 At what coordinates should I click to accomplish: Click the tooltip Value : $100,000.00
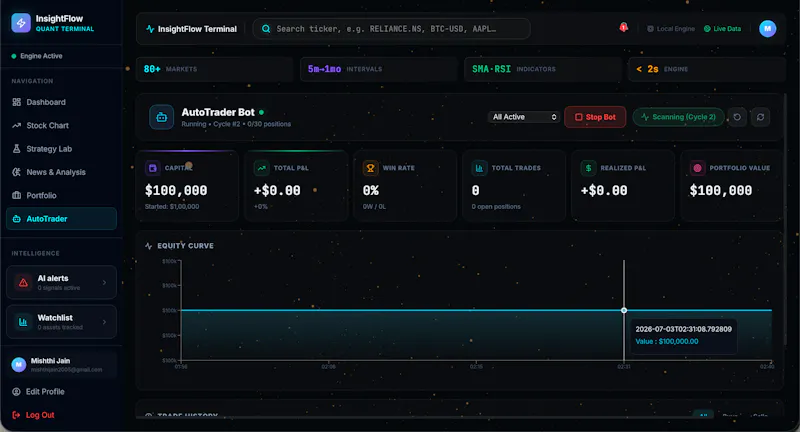point(667,342)
